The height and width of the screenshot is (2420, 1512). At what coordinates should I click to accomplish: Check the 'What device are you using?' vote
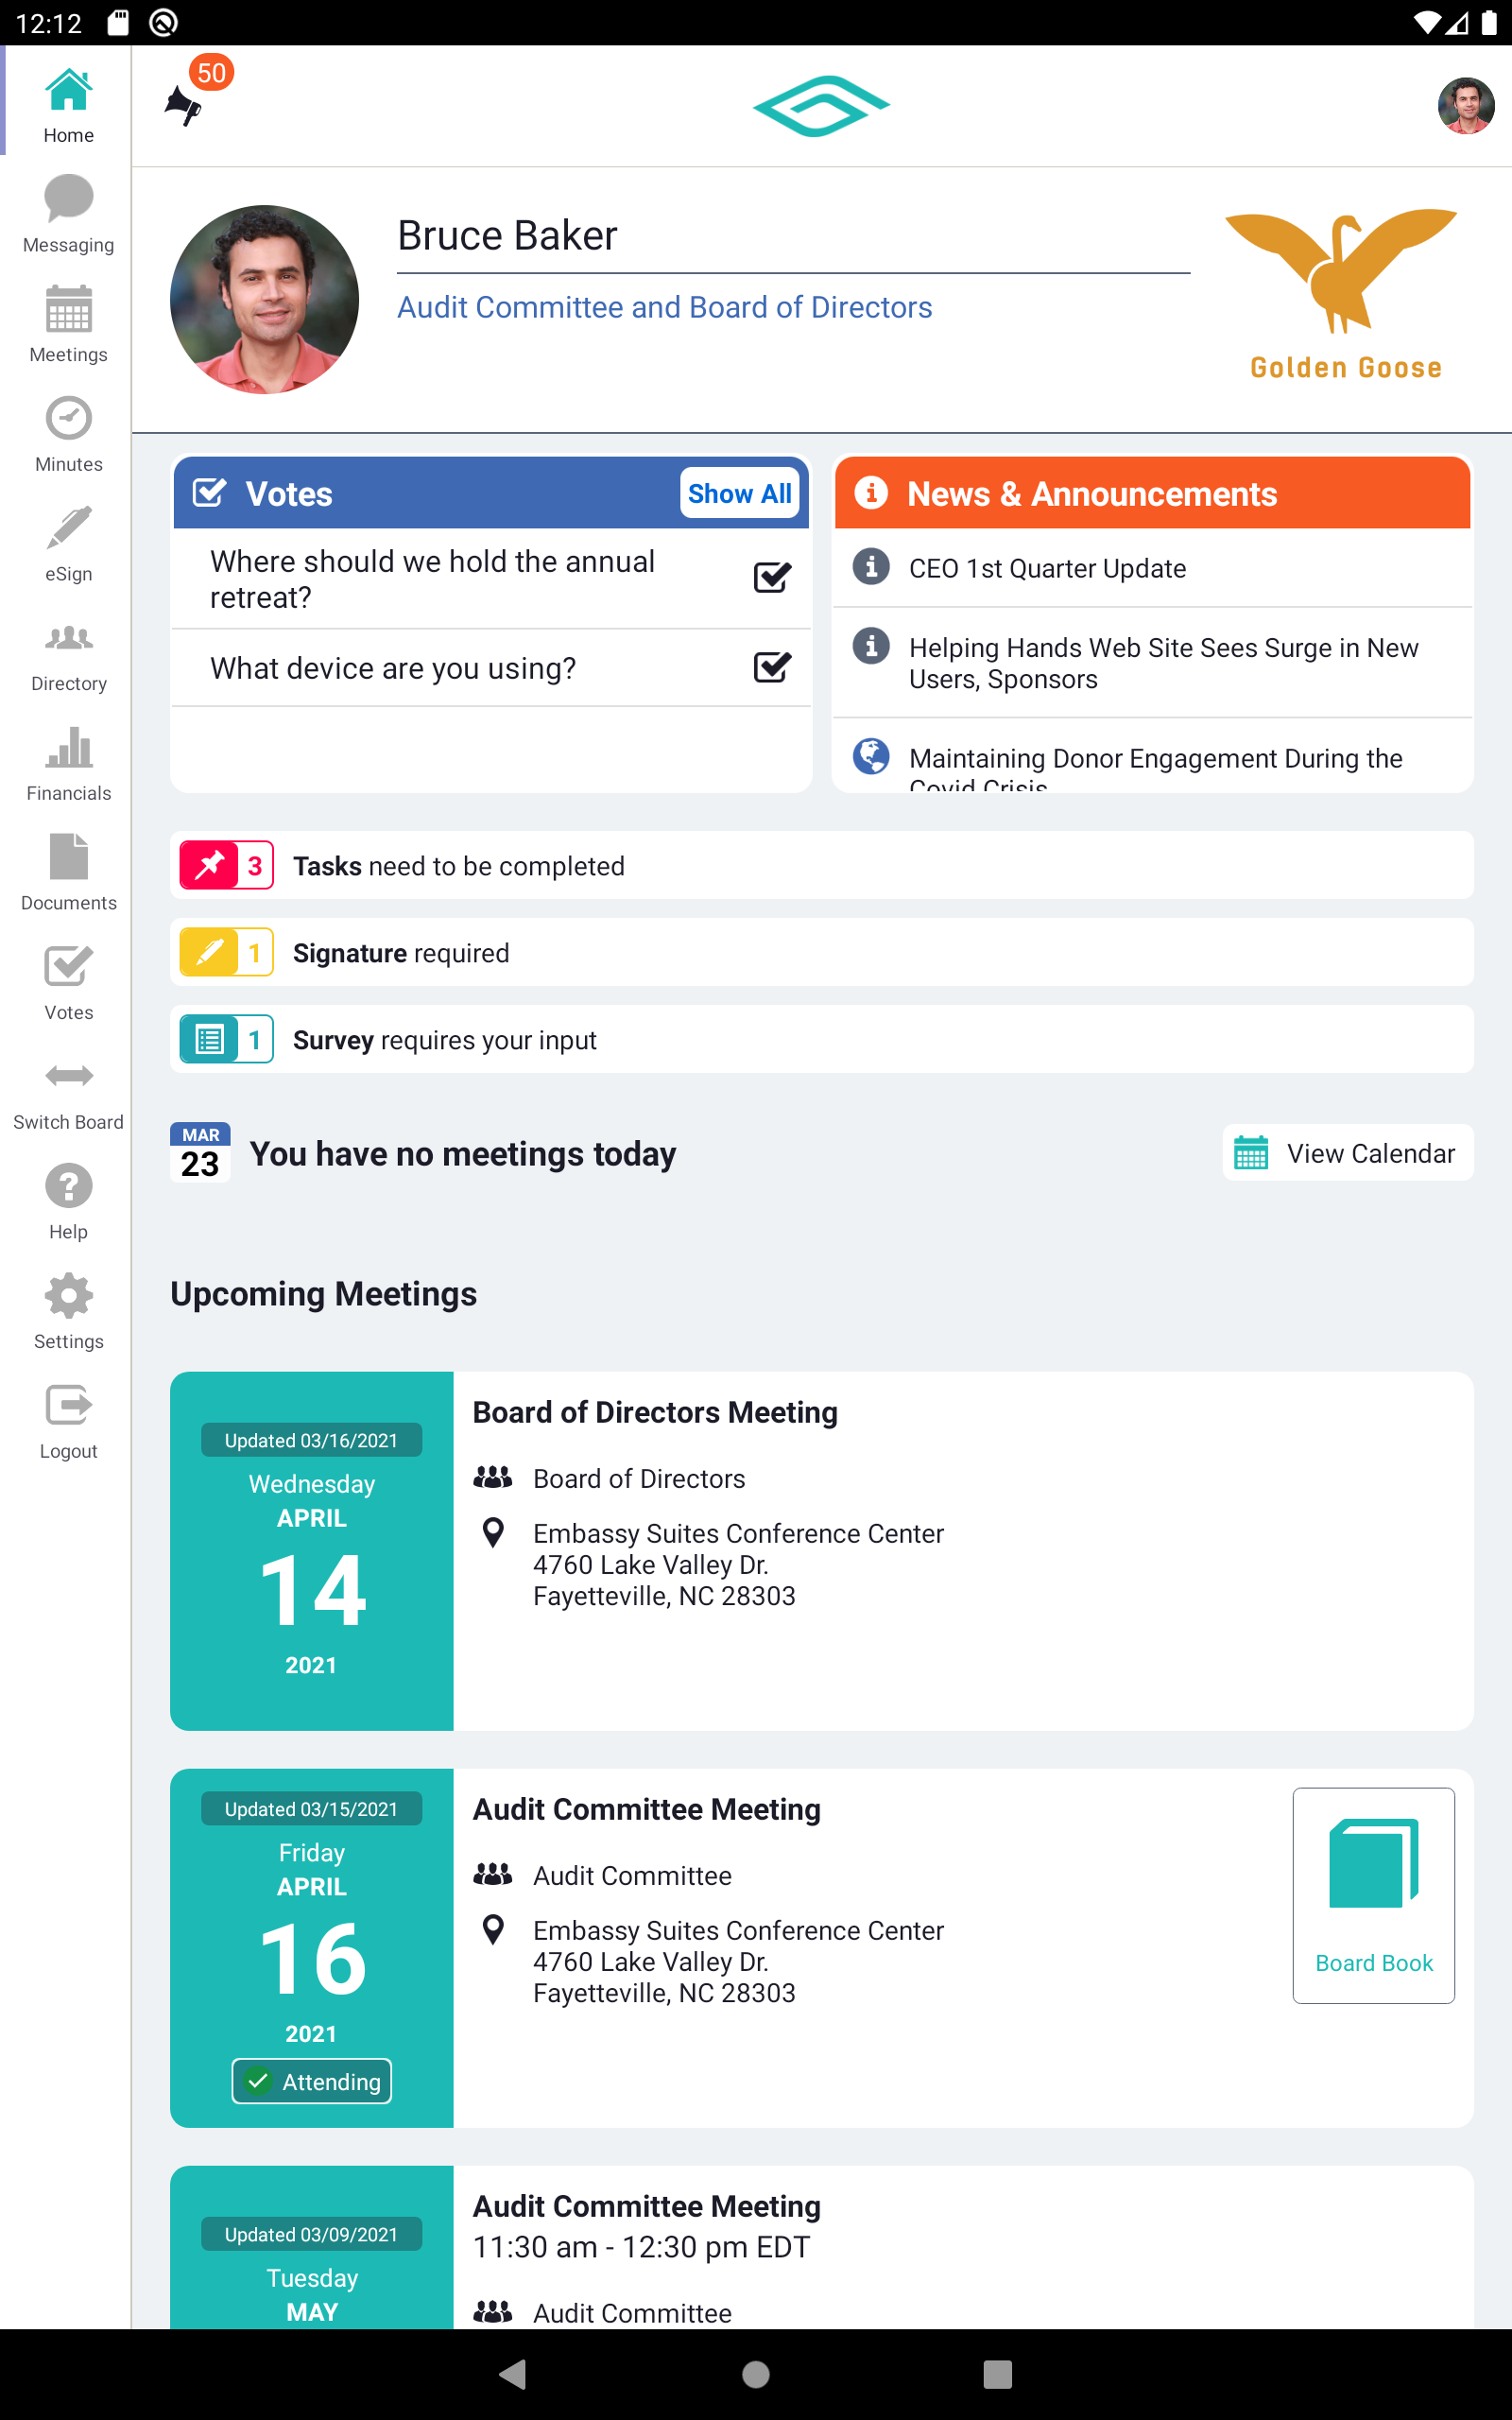pos(771,667)
